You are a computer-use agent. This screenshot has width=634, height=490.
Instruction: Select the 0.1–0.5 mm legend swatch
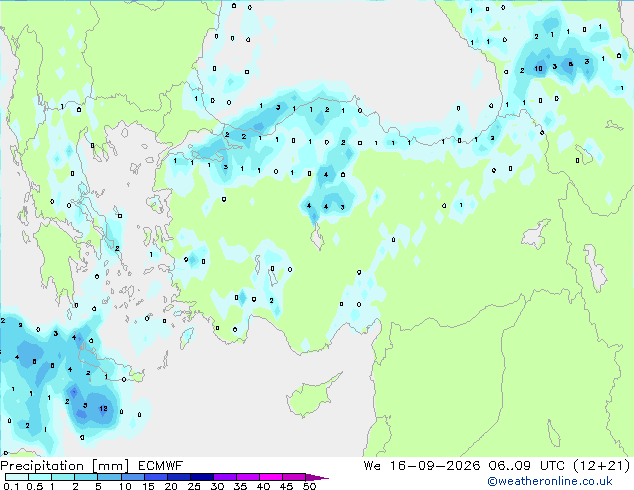(x=17, y=477)
